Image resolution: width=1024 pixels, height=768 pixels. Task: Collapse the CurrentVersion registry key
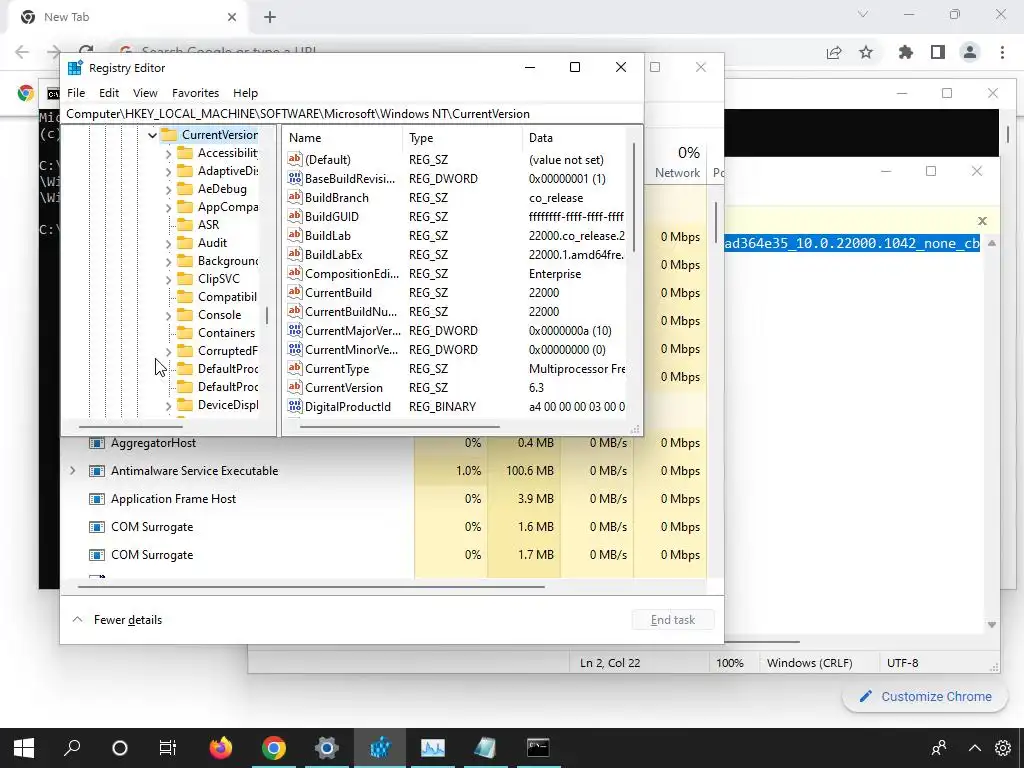(152, 135)
